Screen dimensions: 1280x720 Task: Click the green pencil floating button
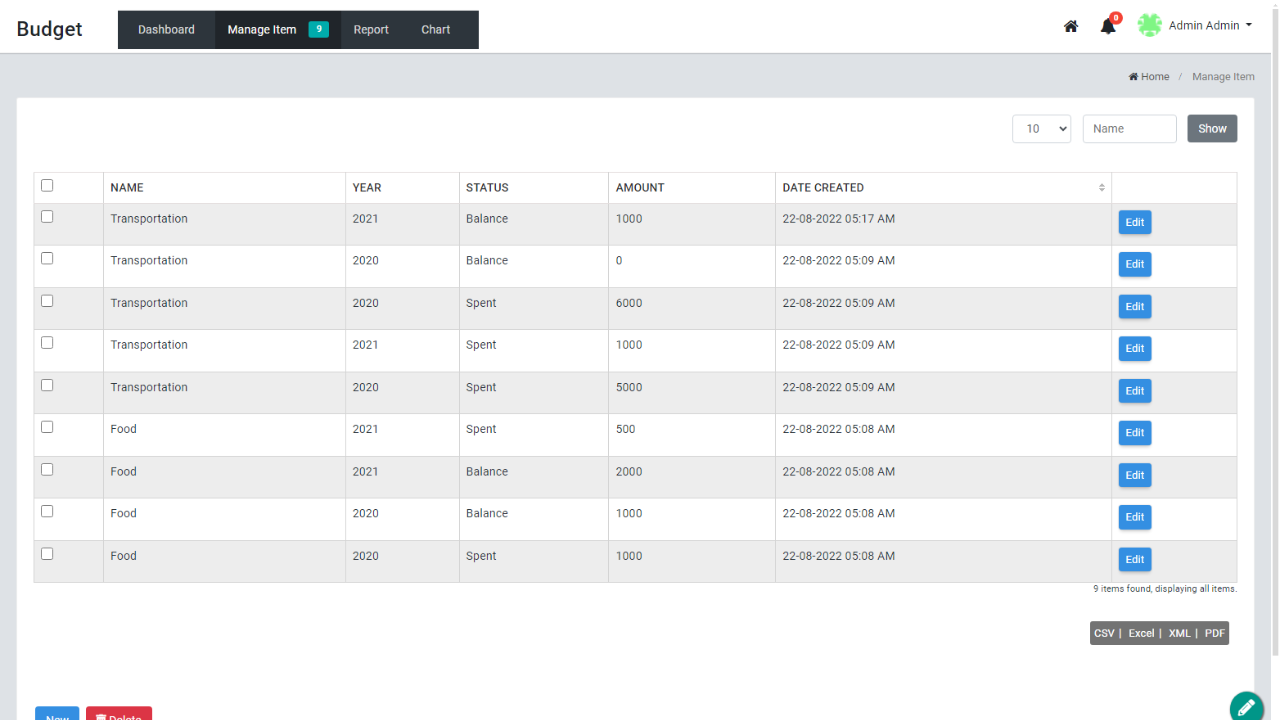click(1246, 707)
